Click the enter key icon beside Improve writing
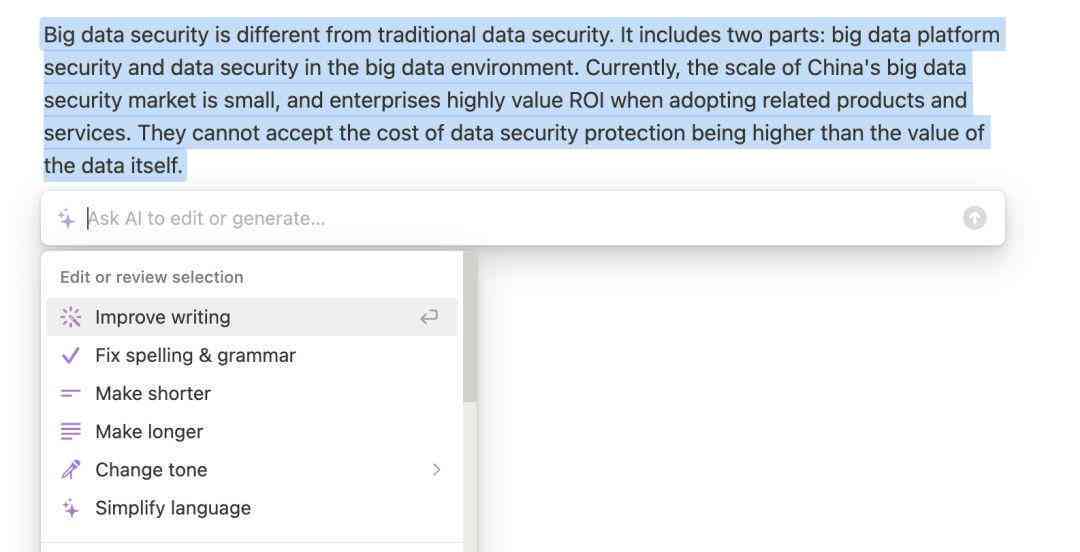 click(x=429, y=317)
